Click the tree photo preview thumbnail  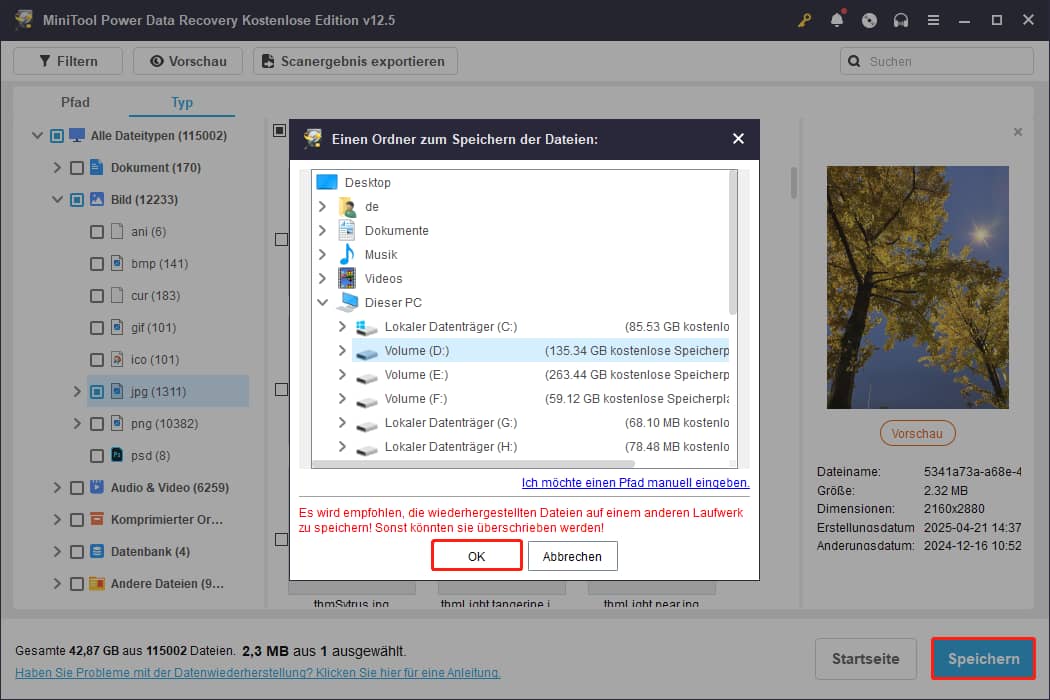[x=917, y=287]
